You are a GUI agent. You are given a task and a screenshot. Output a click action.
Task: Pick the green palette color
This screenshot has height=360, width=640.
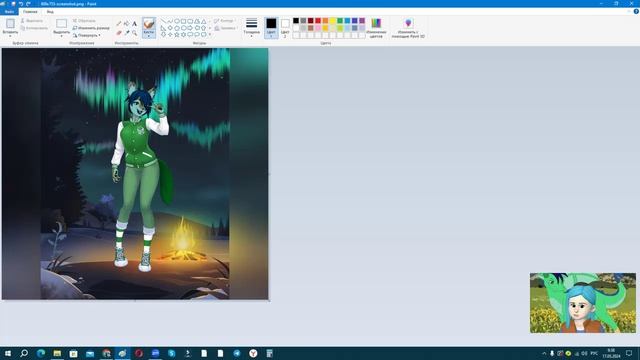tap(340, 20)
